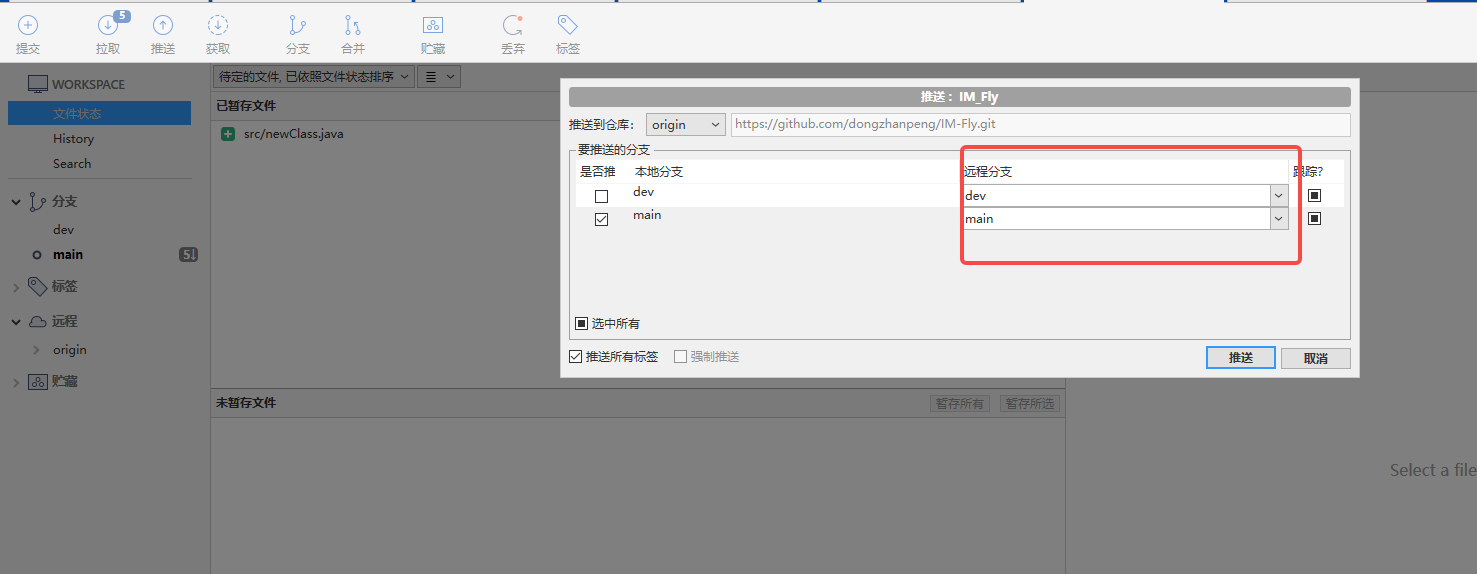Click the 已暂存文件 section header
1477x574 pixels.
click(x=246, y=106)
